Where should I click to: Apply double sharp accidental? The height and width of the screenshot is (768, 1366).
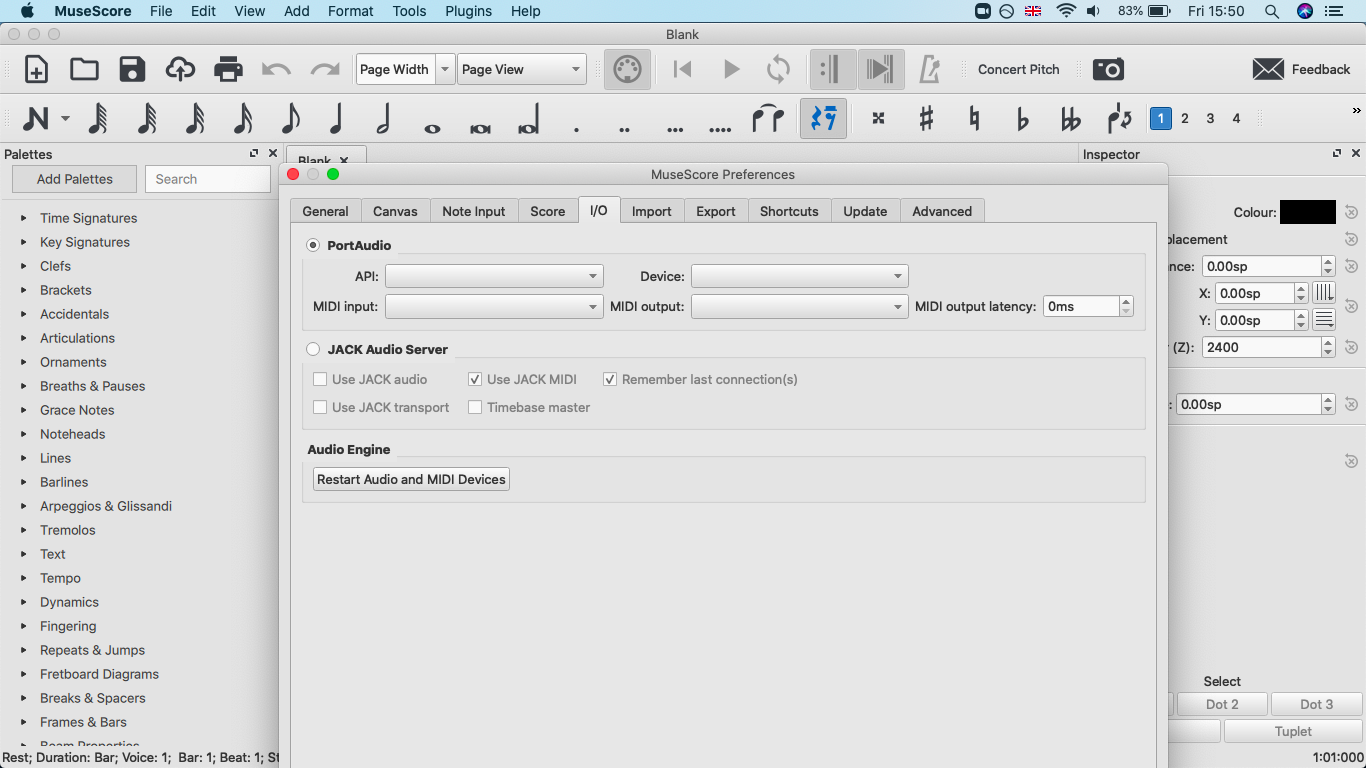(878, 118)
